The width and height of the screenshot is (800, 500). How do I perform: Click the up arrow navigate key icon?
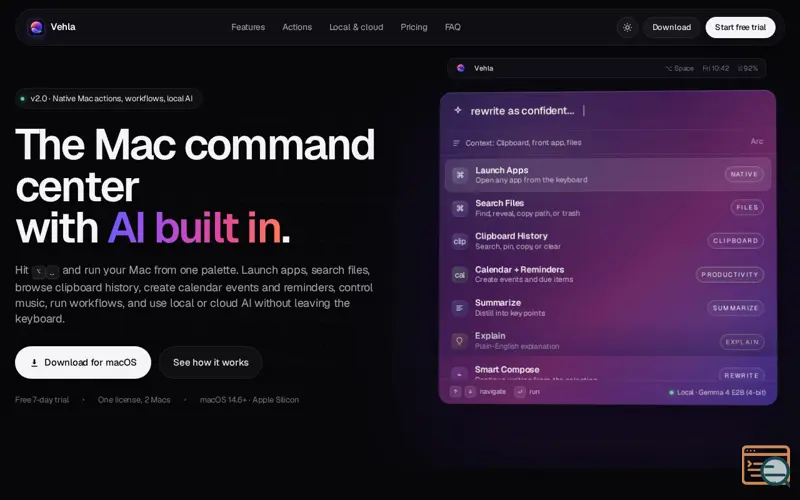456,392
